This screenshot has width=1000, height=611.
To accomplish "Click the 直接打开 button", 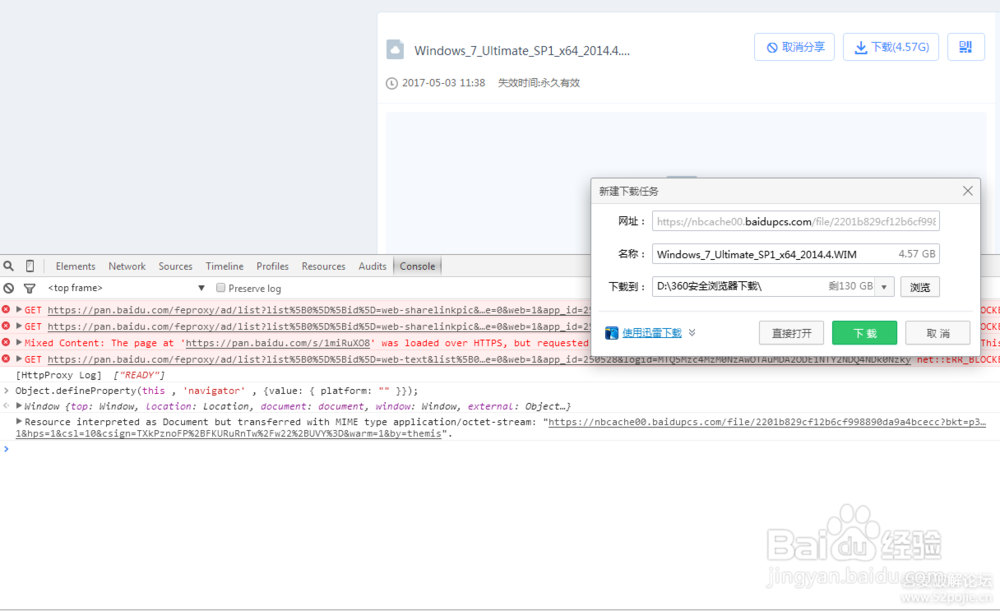I will (791, 333).
